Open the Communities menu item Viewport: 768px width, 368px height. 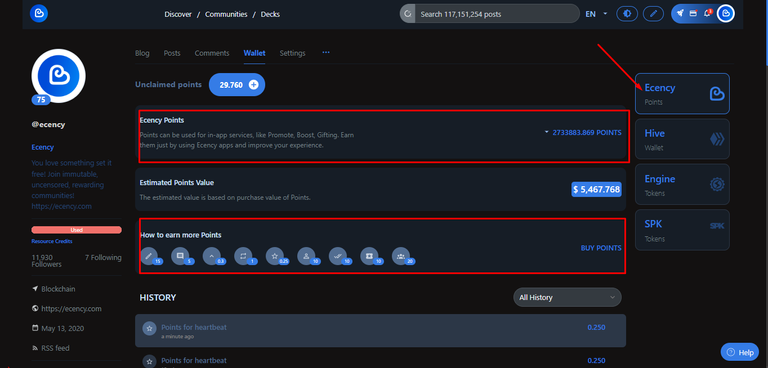(x=226, y=14)
